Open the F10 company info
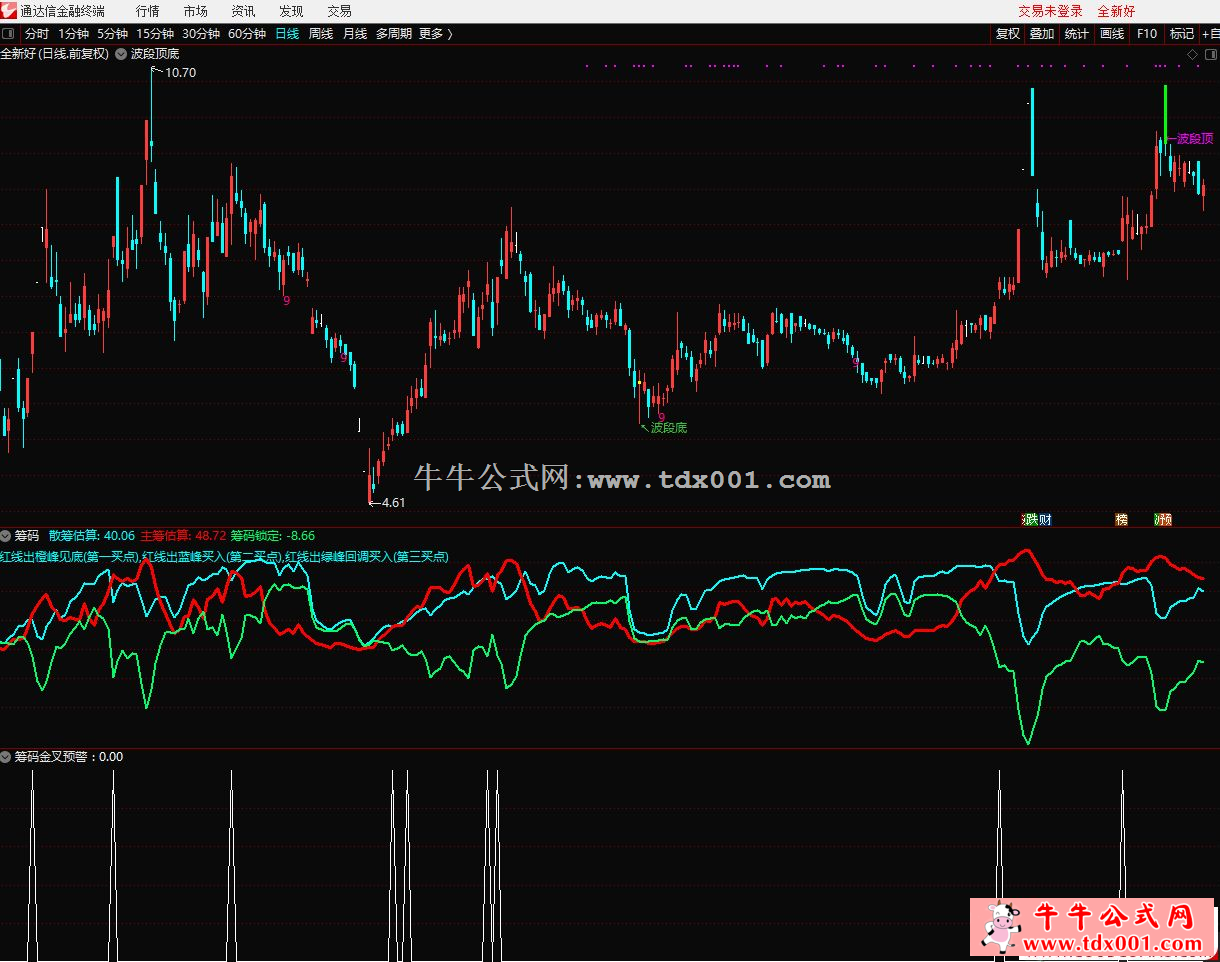Image resolution: width=1220 pixels, height=962 pixels. click(x=1147, y=34)
